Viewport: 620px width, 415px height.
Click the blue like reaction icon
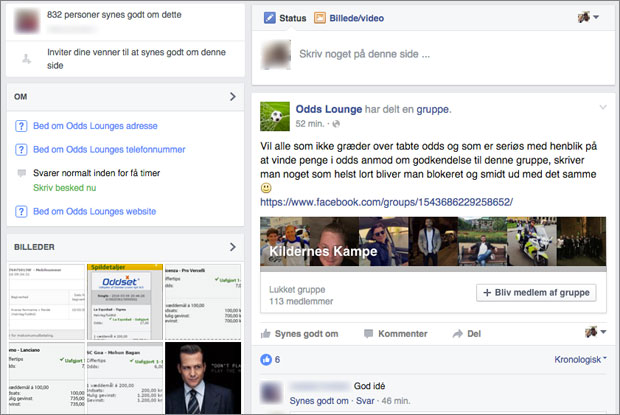pyautogui.click(x=266, y=359)
